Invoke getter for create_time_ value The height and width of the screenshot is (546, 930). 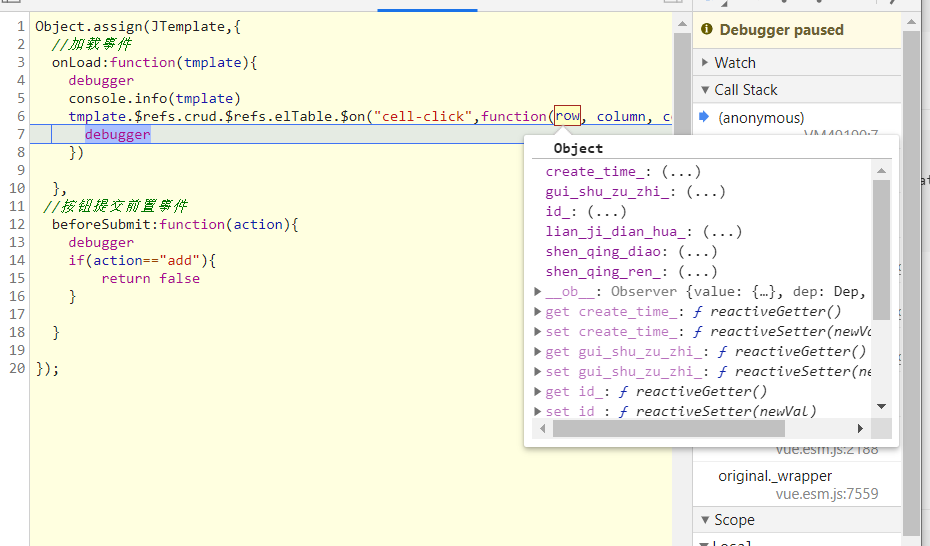680,172
